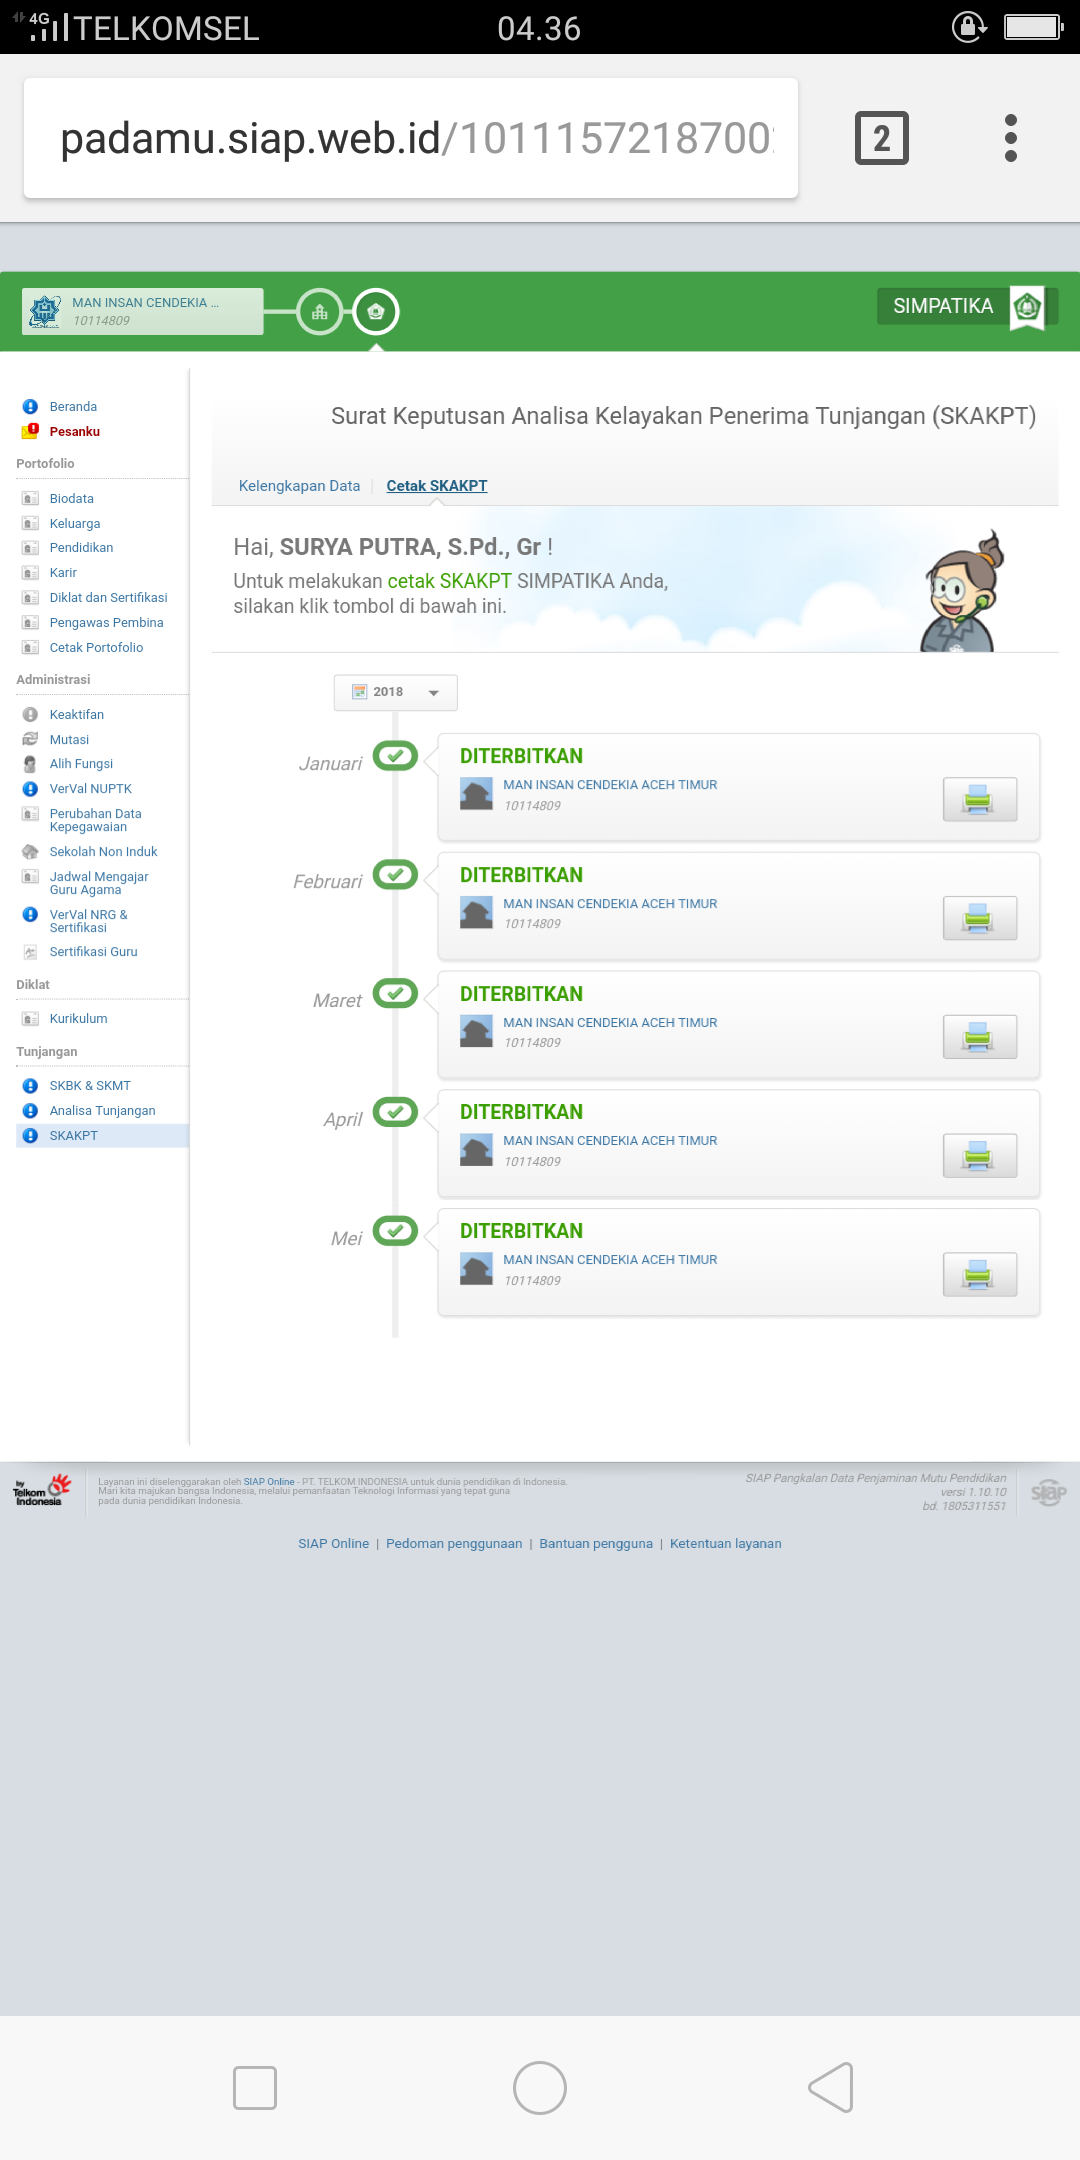Tap the Android recent apps square button
Viewport: 1080px width, 2160px height.
255,2088
